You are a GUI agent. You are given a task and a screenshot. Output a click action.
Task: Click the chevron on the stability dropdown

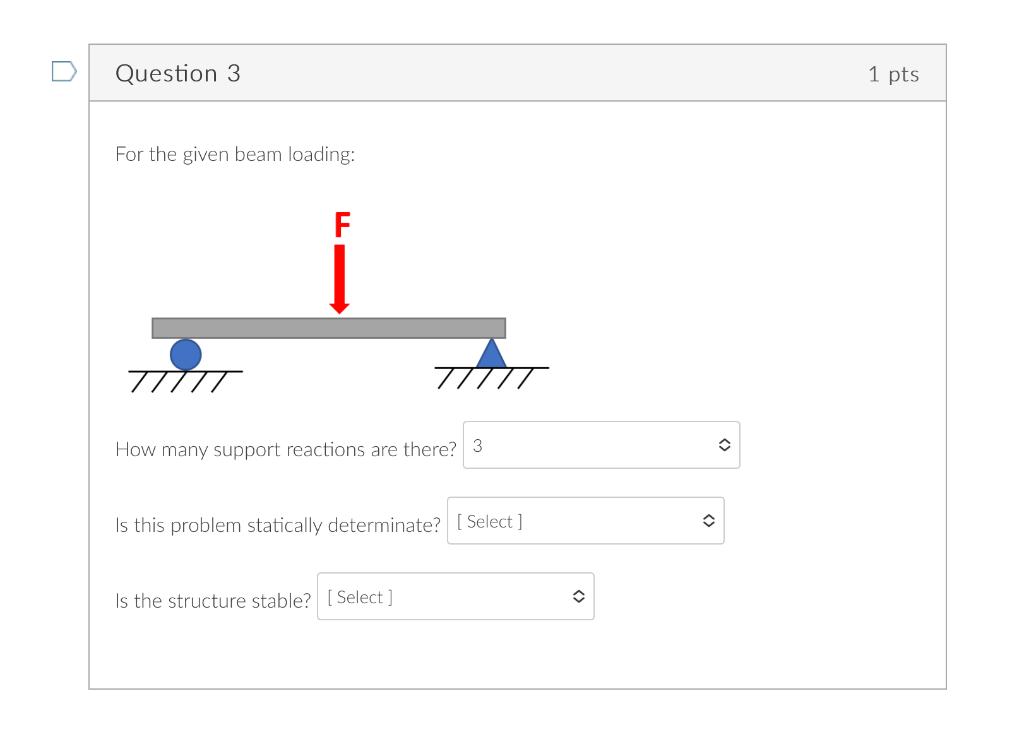pos(578,596)
